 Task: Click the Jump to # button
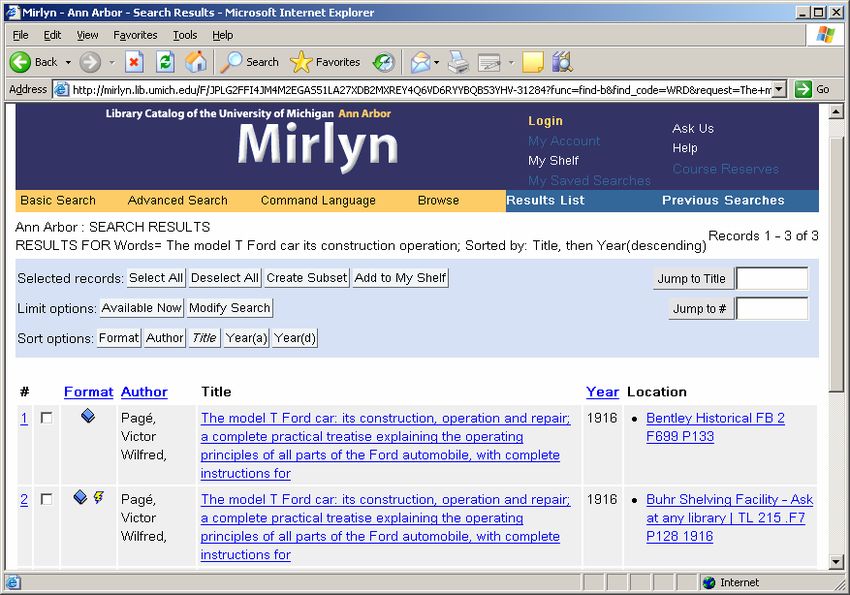(700, 308)
